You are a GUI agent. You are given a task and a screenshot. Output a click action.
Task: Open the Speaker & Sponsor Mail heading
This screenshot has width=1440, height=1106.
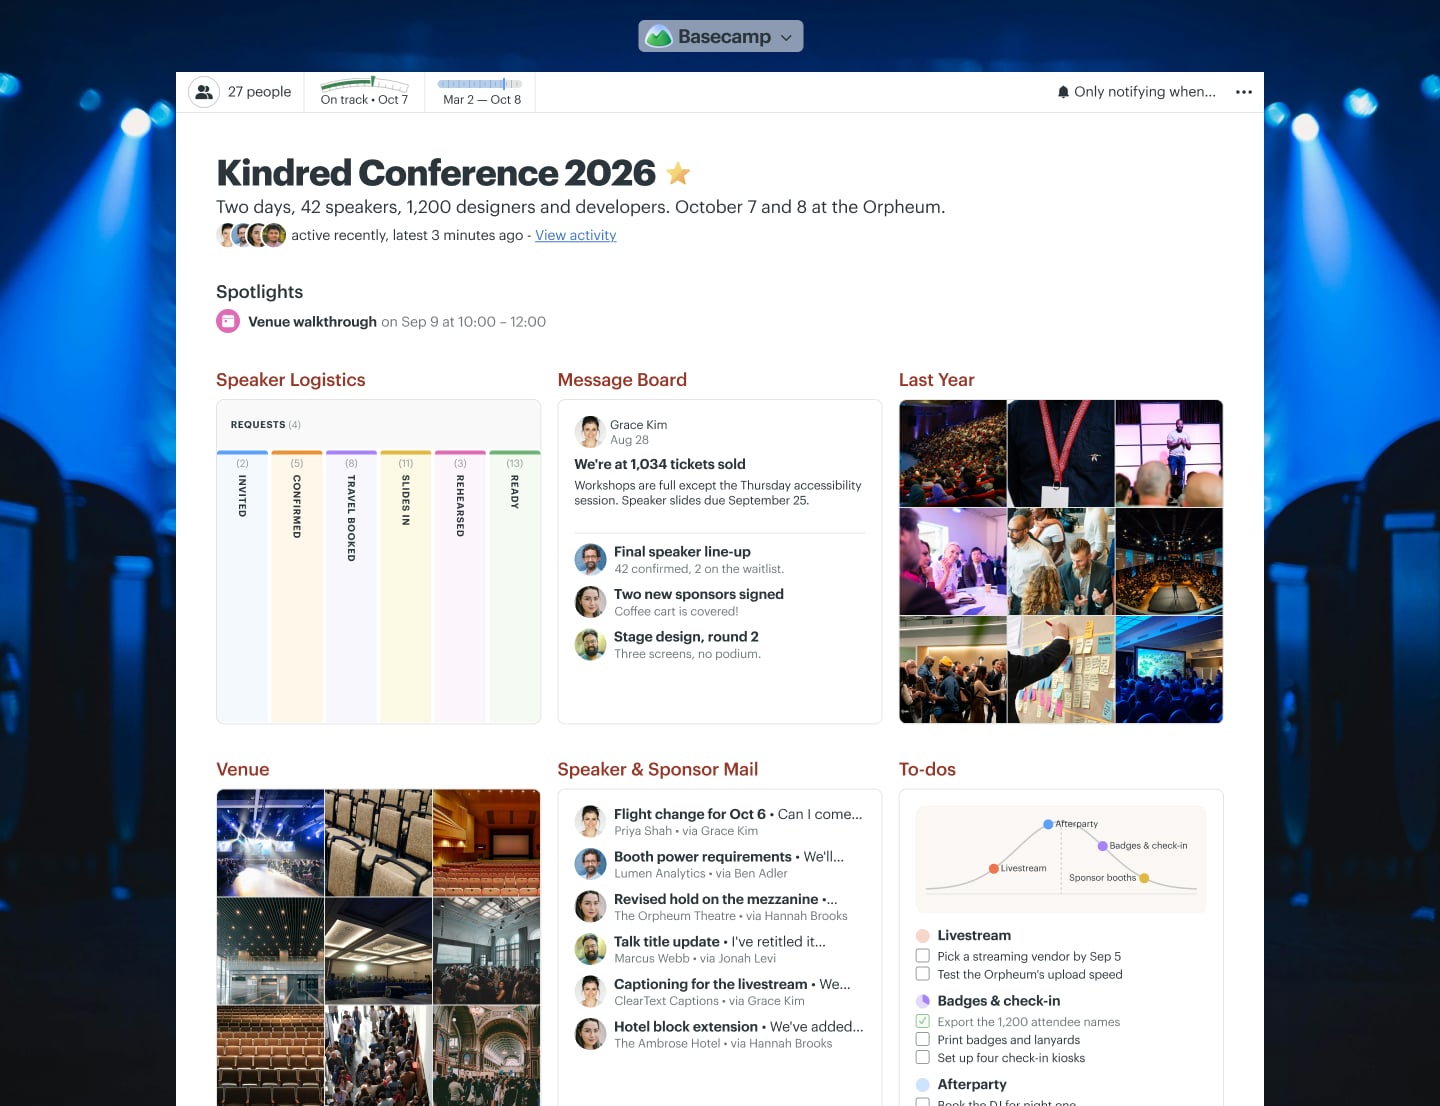(x=657, y=769)
